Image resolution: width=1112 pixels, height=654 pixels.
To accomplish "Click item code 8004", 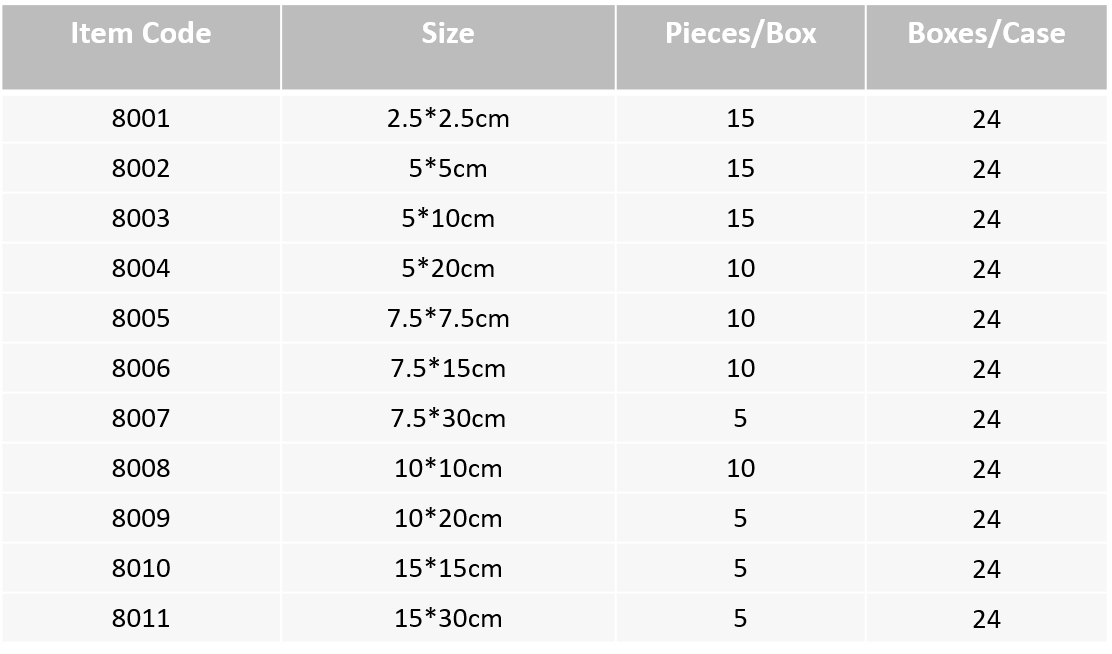I will [x=141, y=269].
